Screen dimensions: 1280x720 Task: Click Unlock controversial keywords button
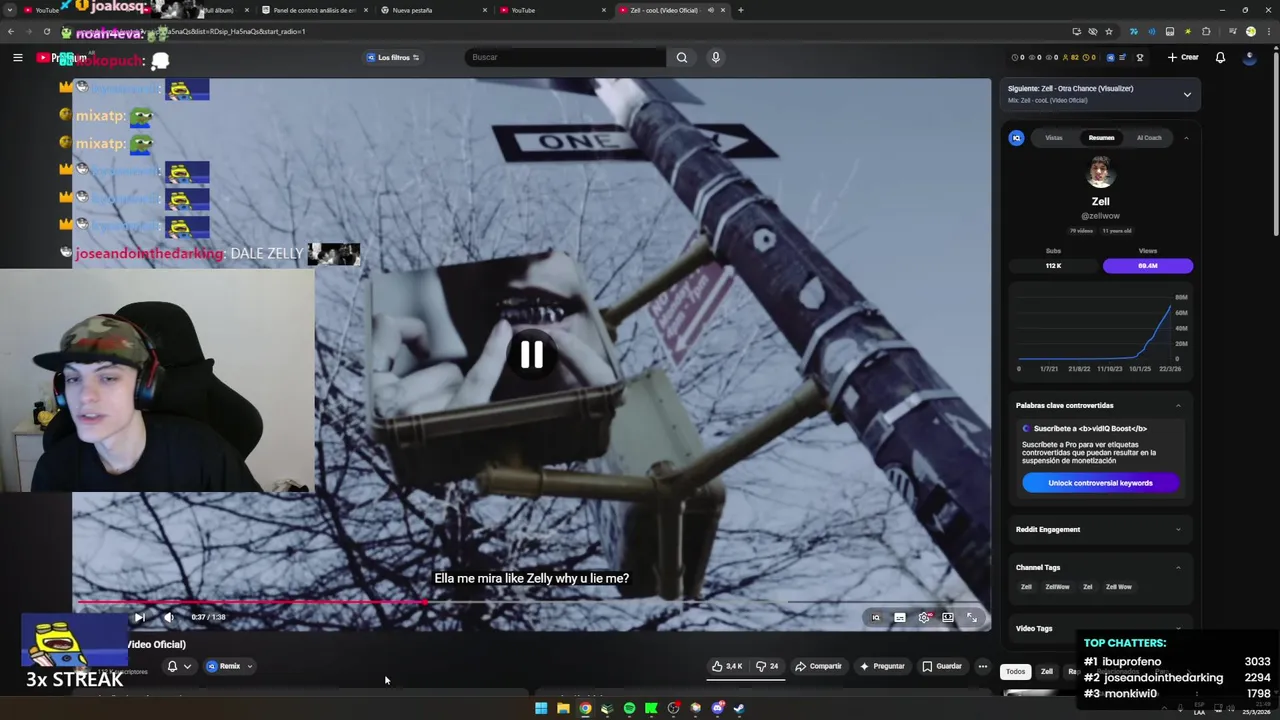click(1100, 483)
